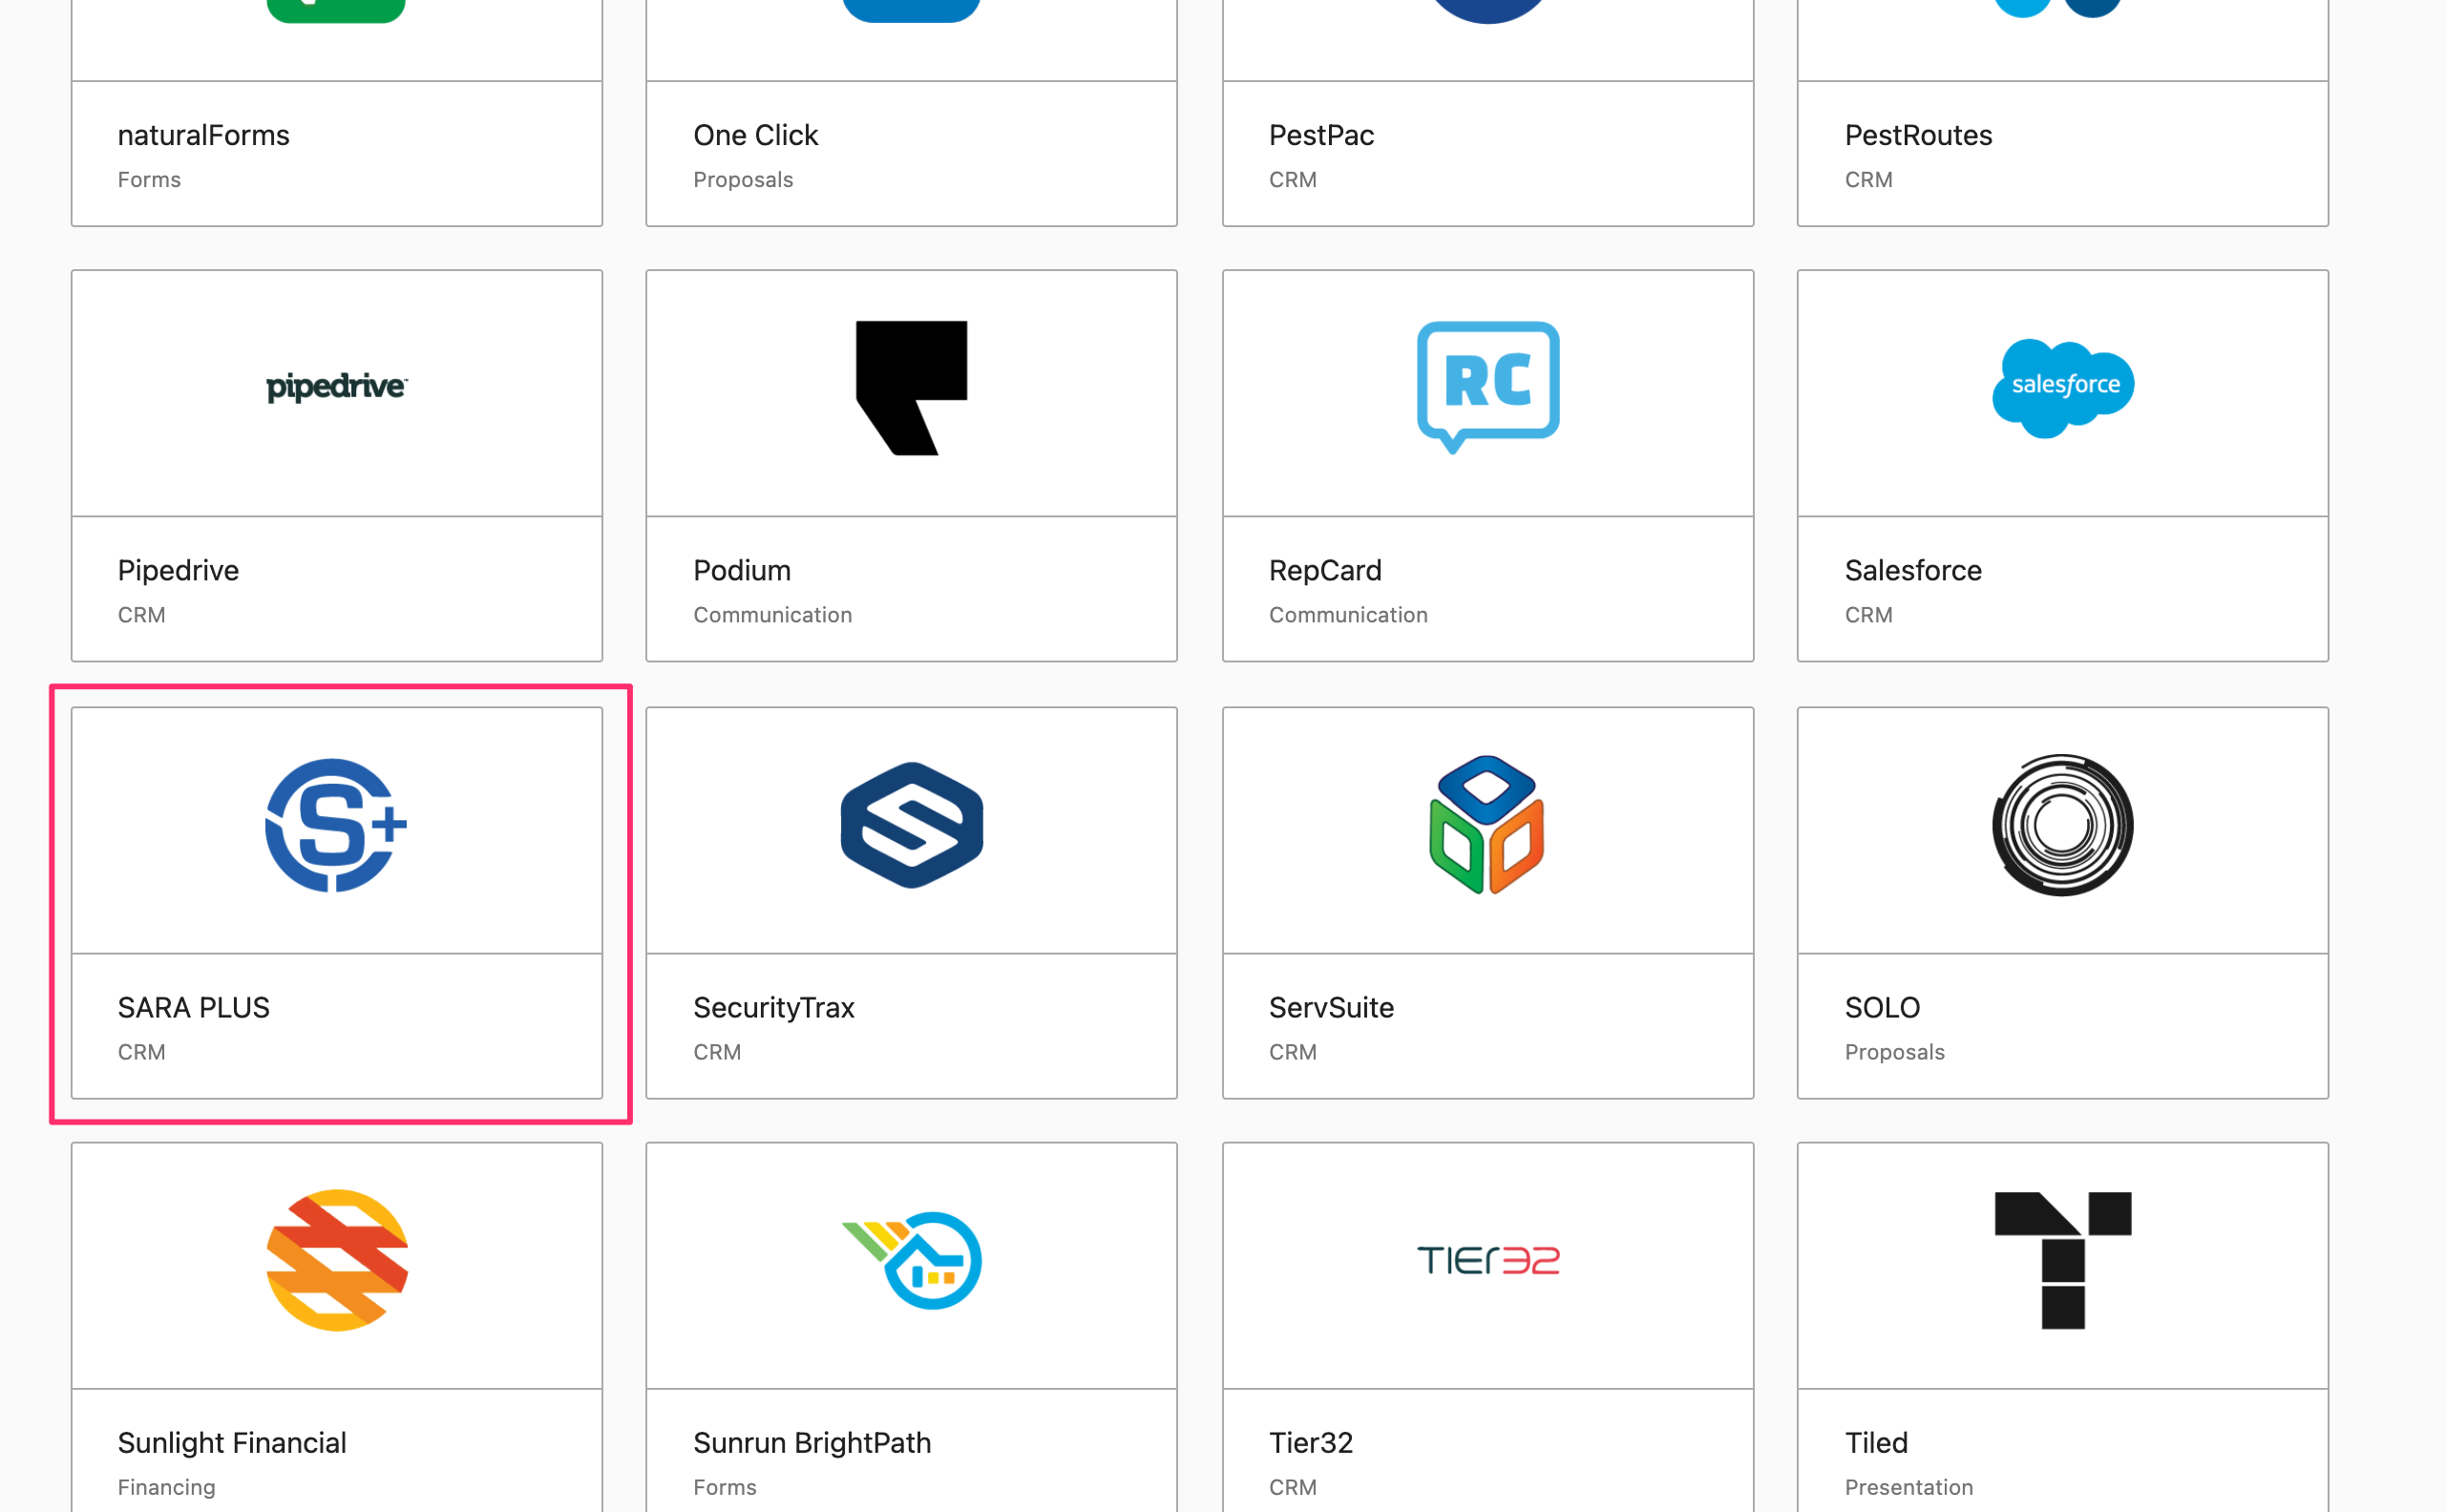This screenshot has height=1512, width=2446.
Task: Open the Pipedrive title link
Action: pos(178,570)
